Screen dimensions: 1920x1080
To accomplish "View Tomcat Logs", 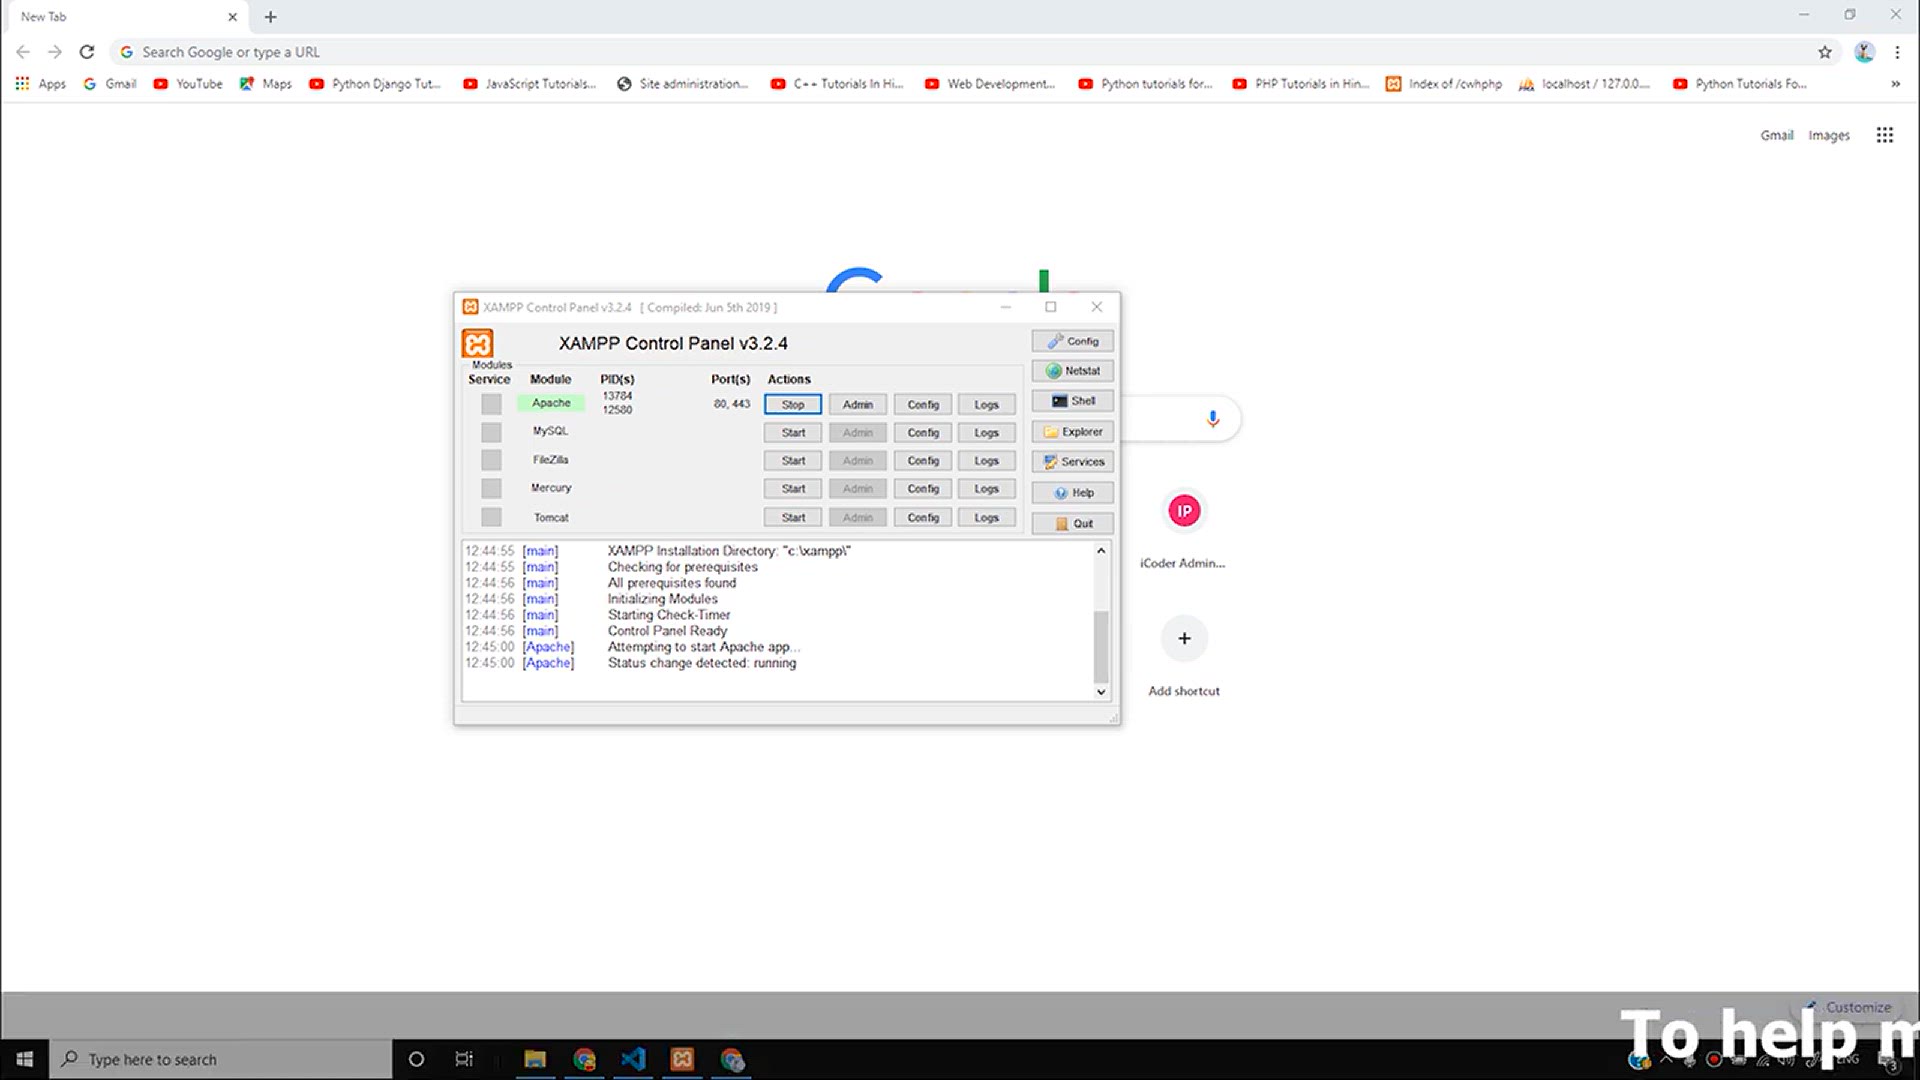I will (x=987, y=518).
